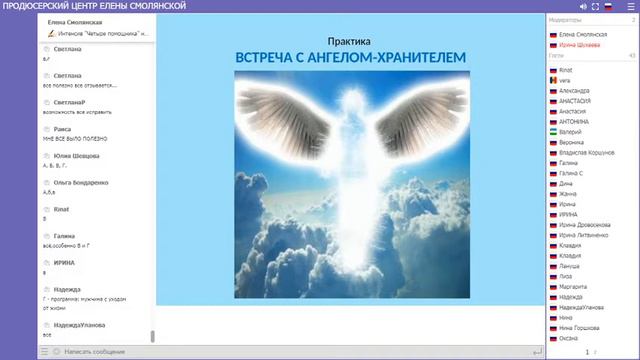Select guest Лиза in the list
Image resolution: width=640 pixels, height=360 pixels.
(x=565, y=276)
